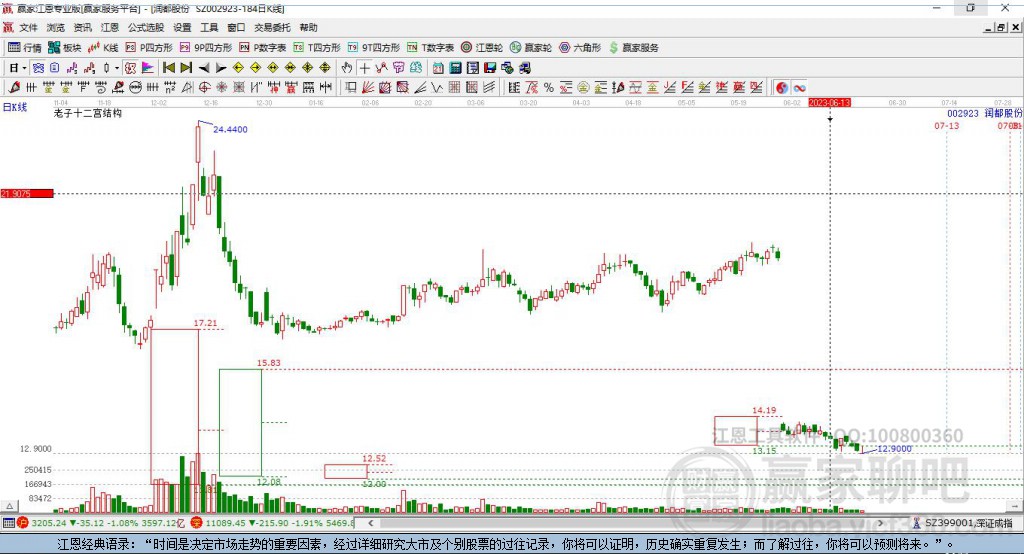Viewport: 1024px width, 554px height.
Task: Click the save floppy disk icon
Action: (x=490, y=68)
